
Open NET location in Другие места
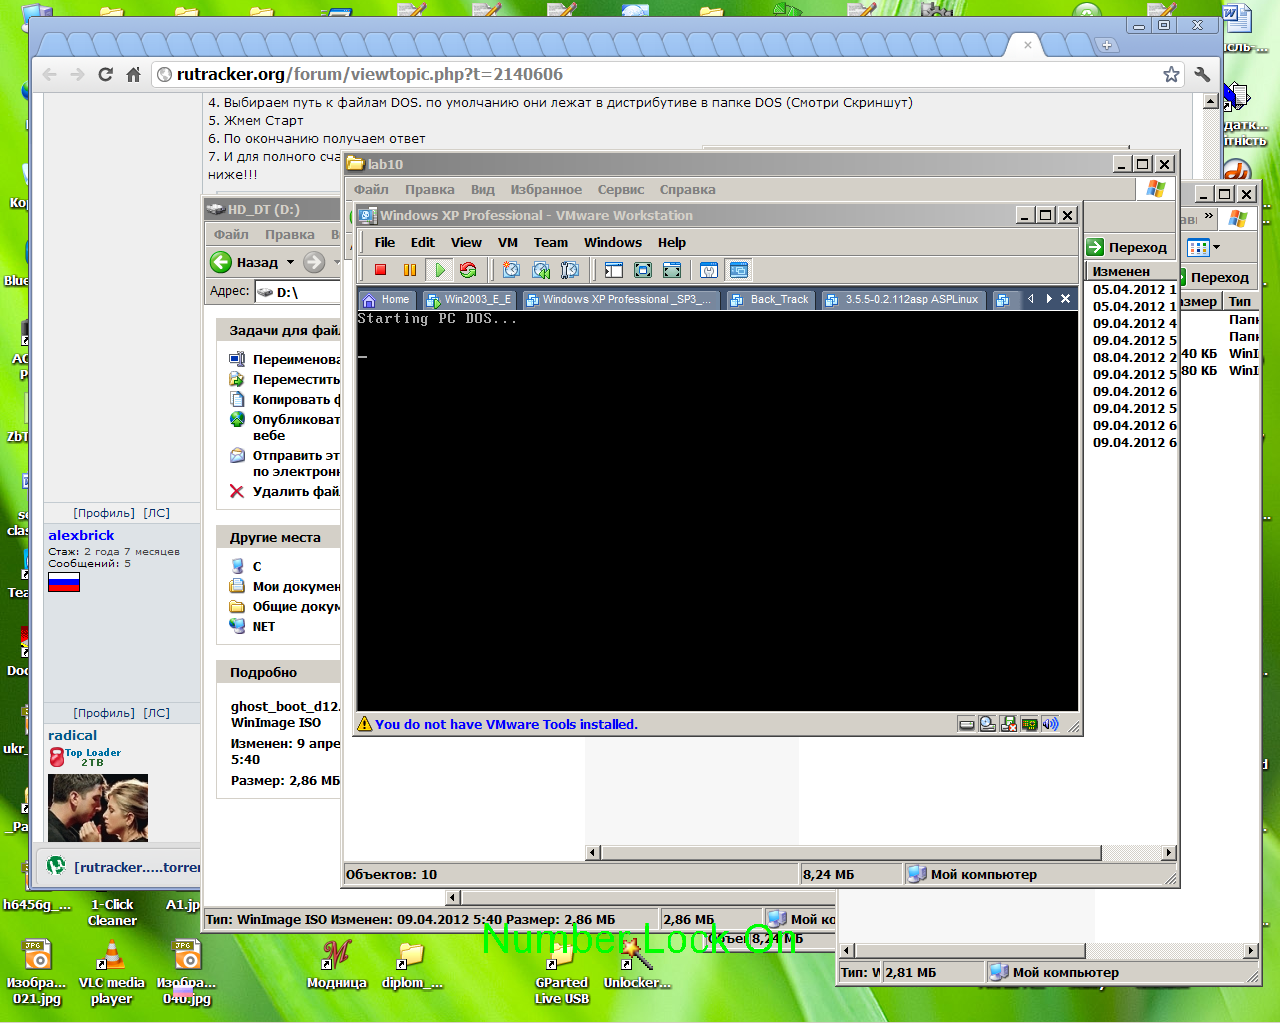[252, 626]
